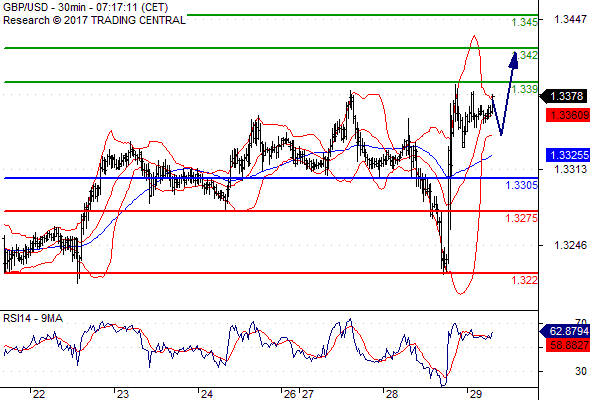Click the 1.3447 price axis value

[x=570, y=19]
